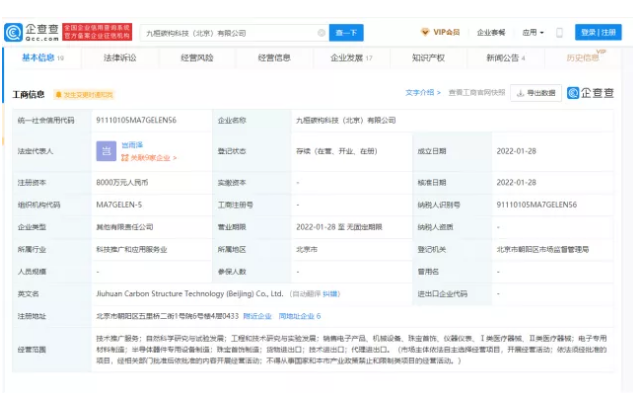Select organization code MA7GELEN-5
Image resolution: width=633 pixels, height=401 pixels.
(x=119, y=205)
